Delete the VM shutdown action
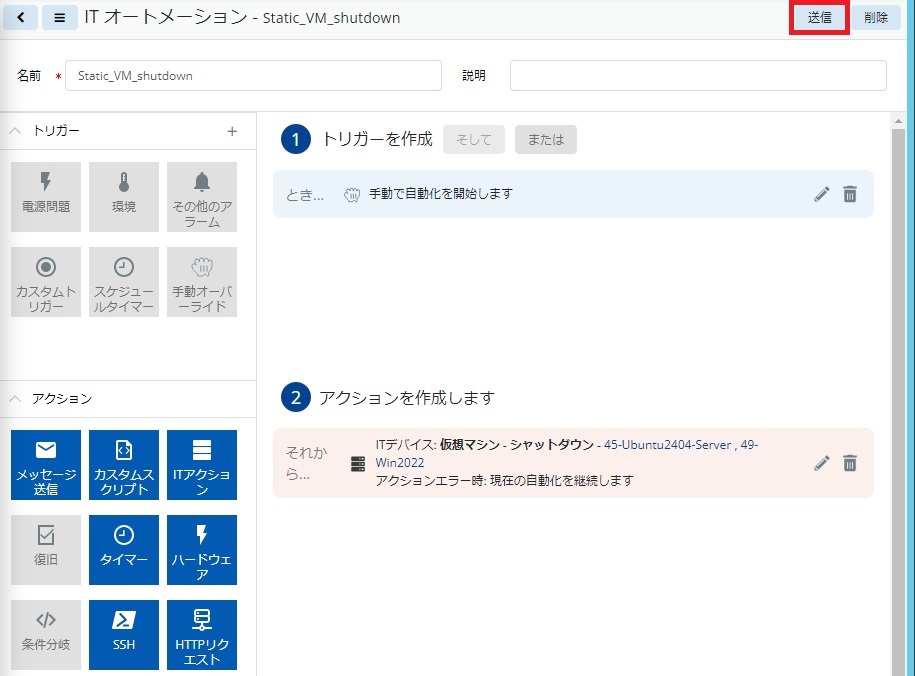 click(850, 464)
